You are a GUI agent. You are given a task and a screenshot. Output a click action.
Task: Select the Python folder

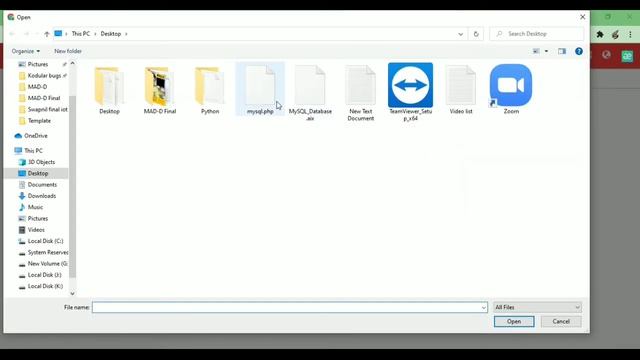pos(210,90)
